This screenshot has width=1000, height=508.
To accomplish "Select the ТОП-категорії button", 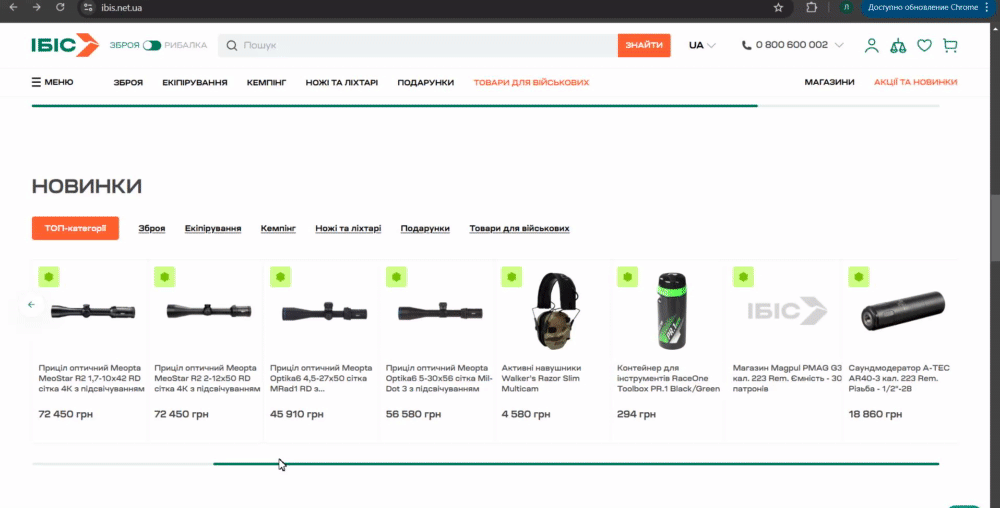I will pyautogui.click(x=75, y=229).
